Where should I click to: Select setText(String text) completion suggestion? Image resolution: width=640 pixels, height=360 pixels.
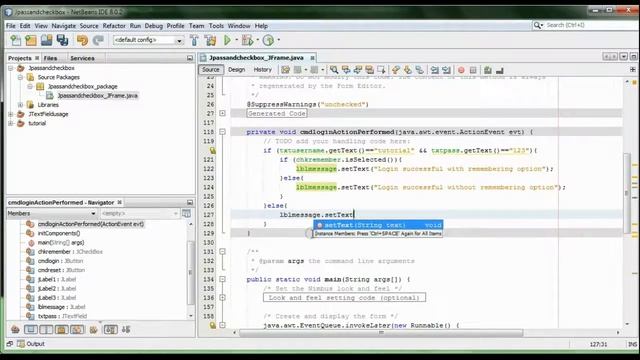click(x=378, y=225)
